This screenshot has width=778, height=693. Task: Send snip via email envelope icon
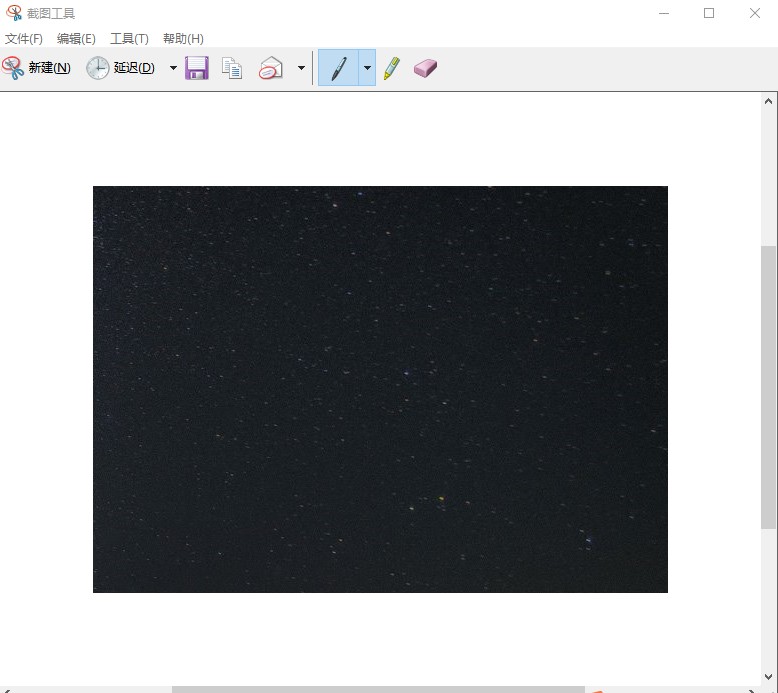coord(271,68)
